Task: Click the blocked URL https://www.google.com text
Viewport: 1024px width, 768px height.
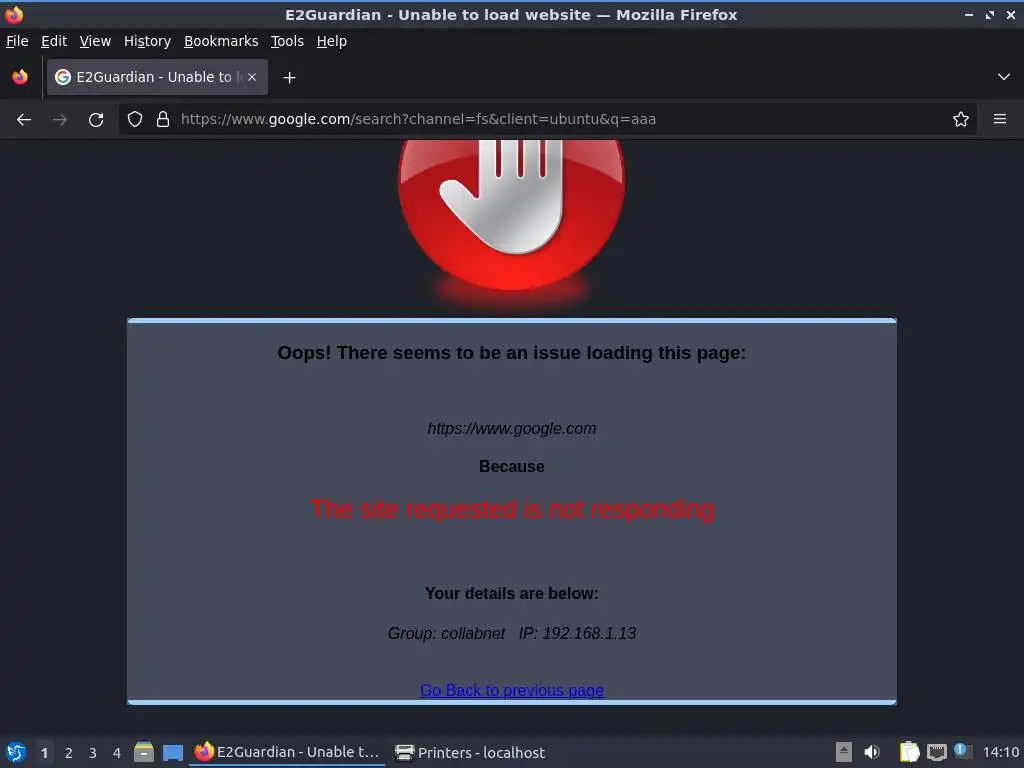Action: (x=512, y=428)
